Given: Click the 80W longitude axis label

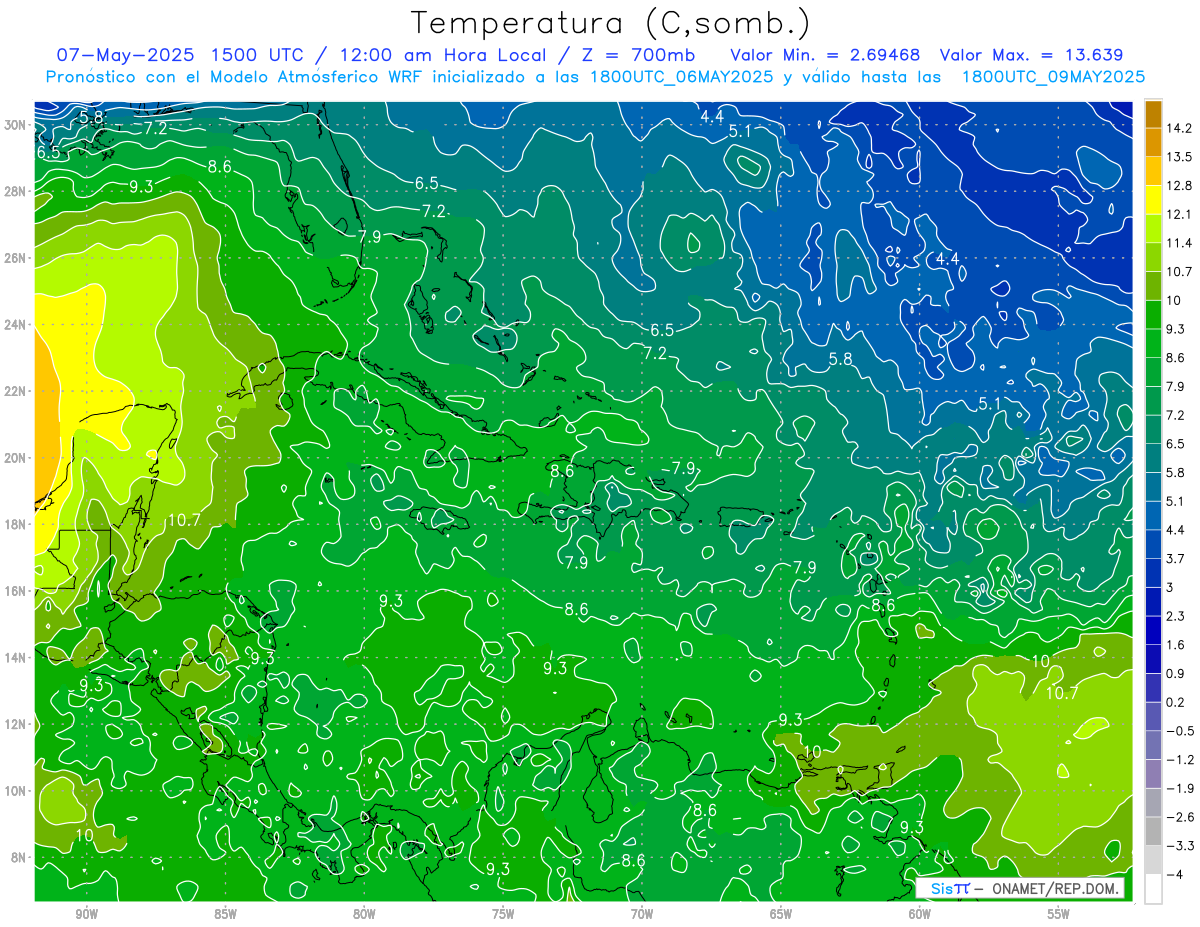Looking at the screenshot, I should point(364,915).
